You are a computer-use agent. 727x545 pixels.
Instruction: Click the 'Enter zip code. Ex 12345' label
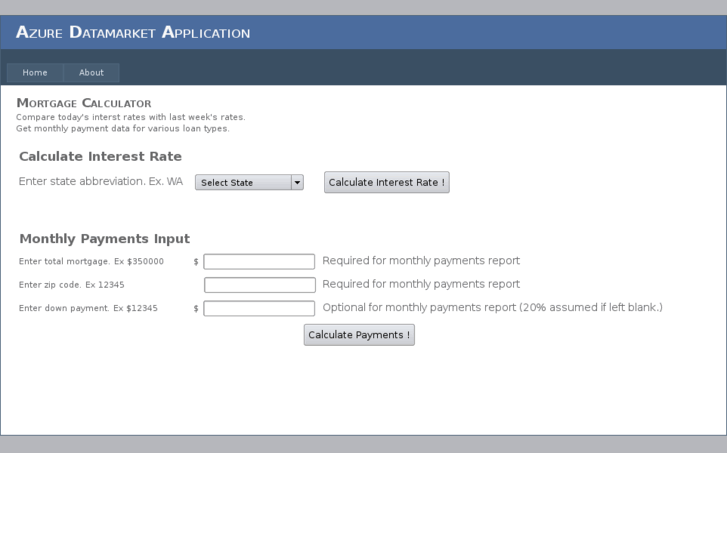(x=71, y=285)
